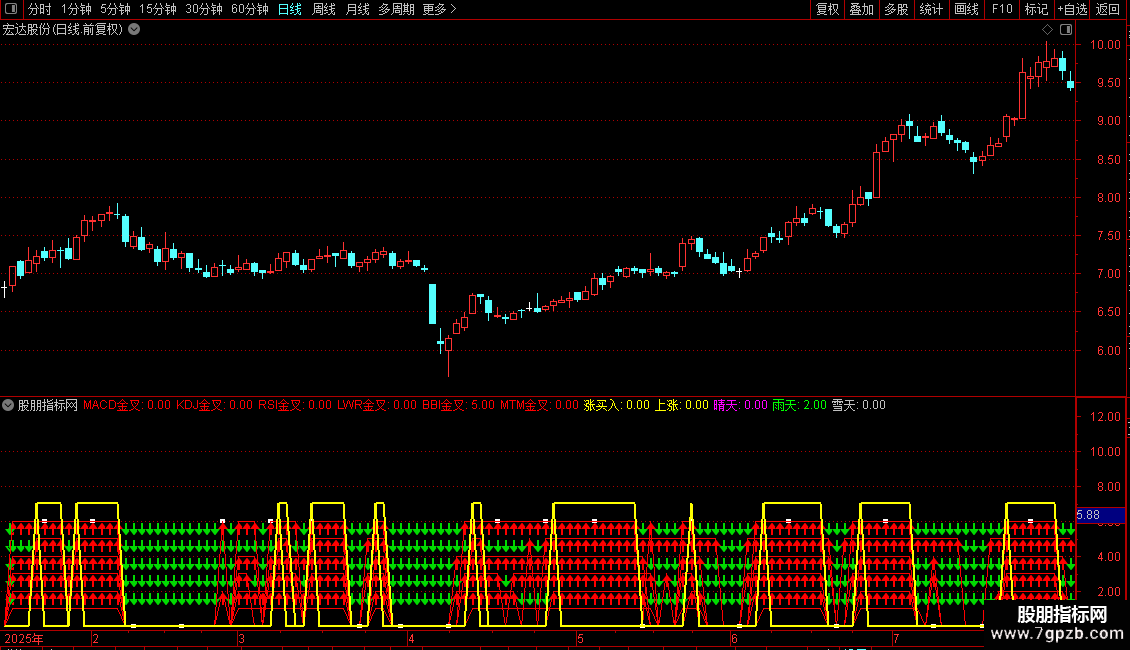Click the month 4 marker on the time axis
This screenshot has width=1130, height=650.
(411, 638)
